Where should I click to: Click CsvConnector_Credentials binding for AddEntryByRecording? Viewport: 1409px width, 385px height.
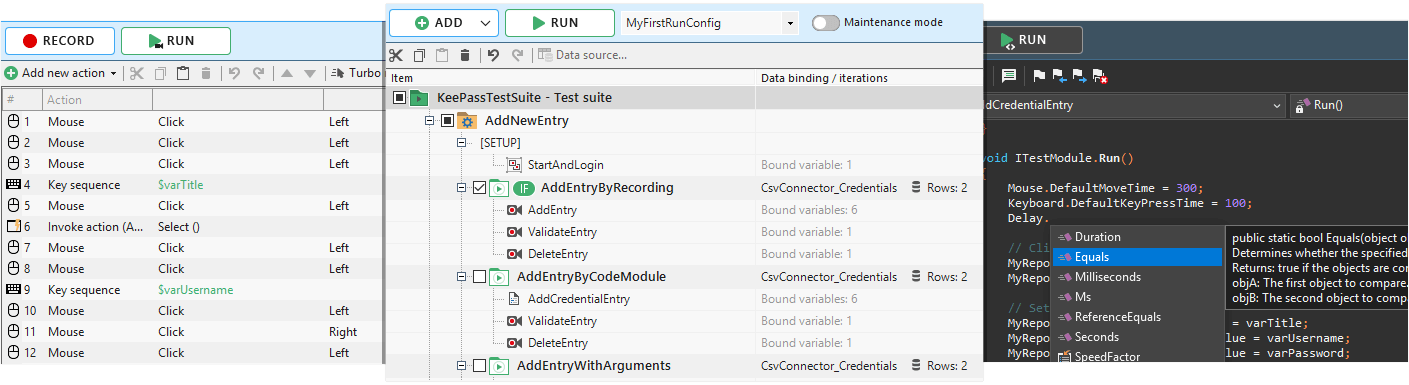pos(829,188)
